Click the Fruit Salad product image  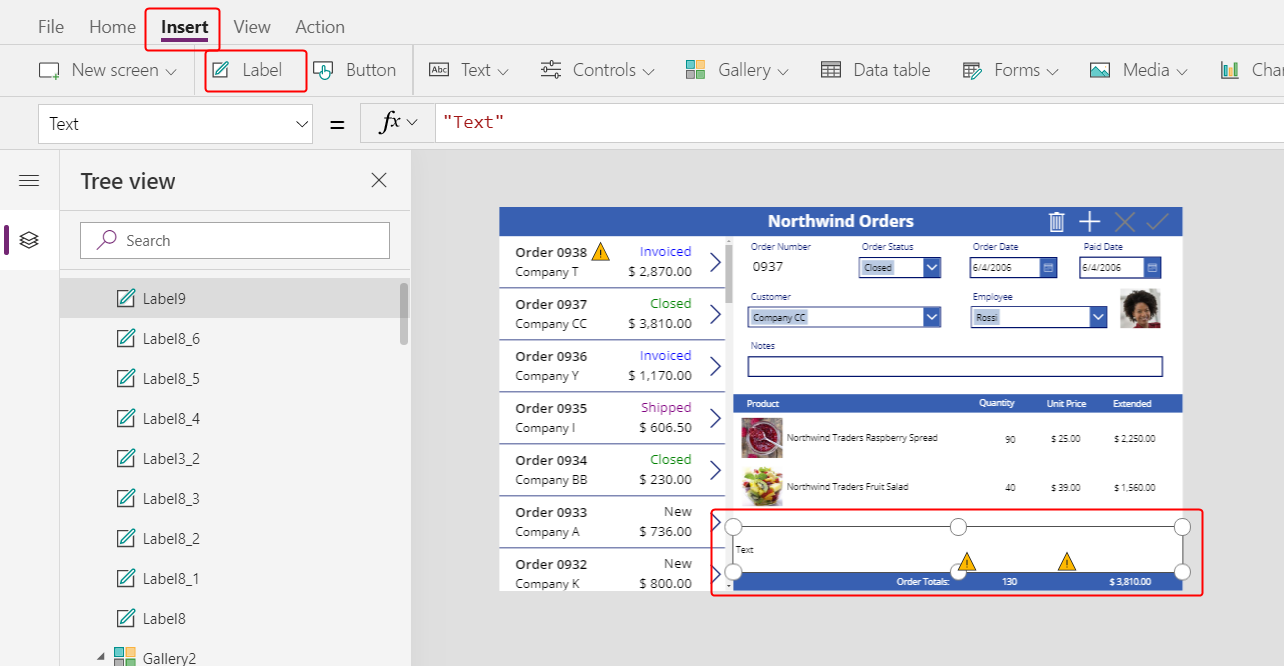[762, 487]
